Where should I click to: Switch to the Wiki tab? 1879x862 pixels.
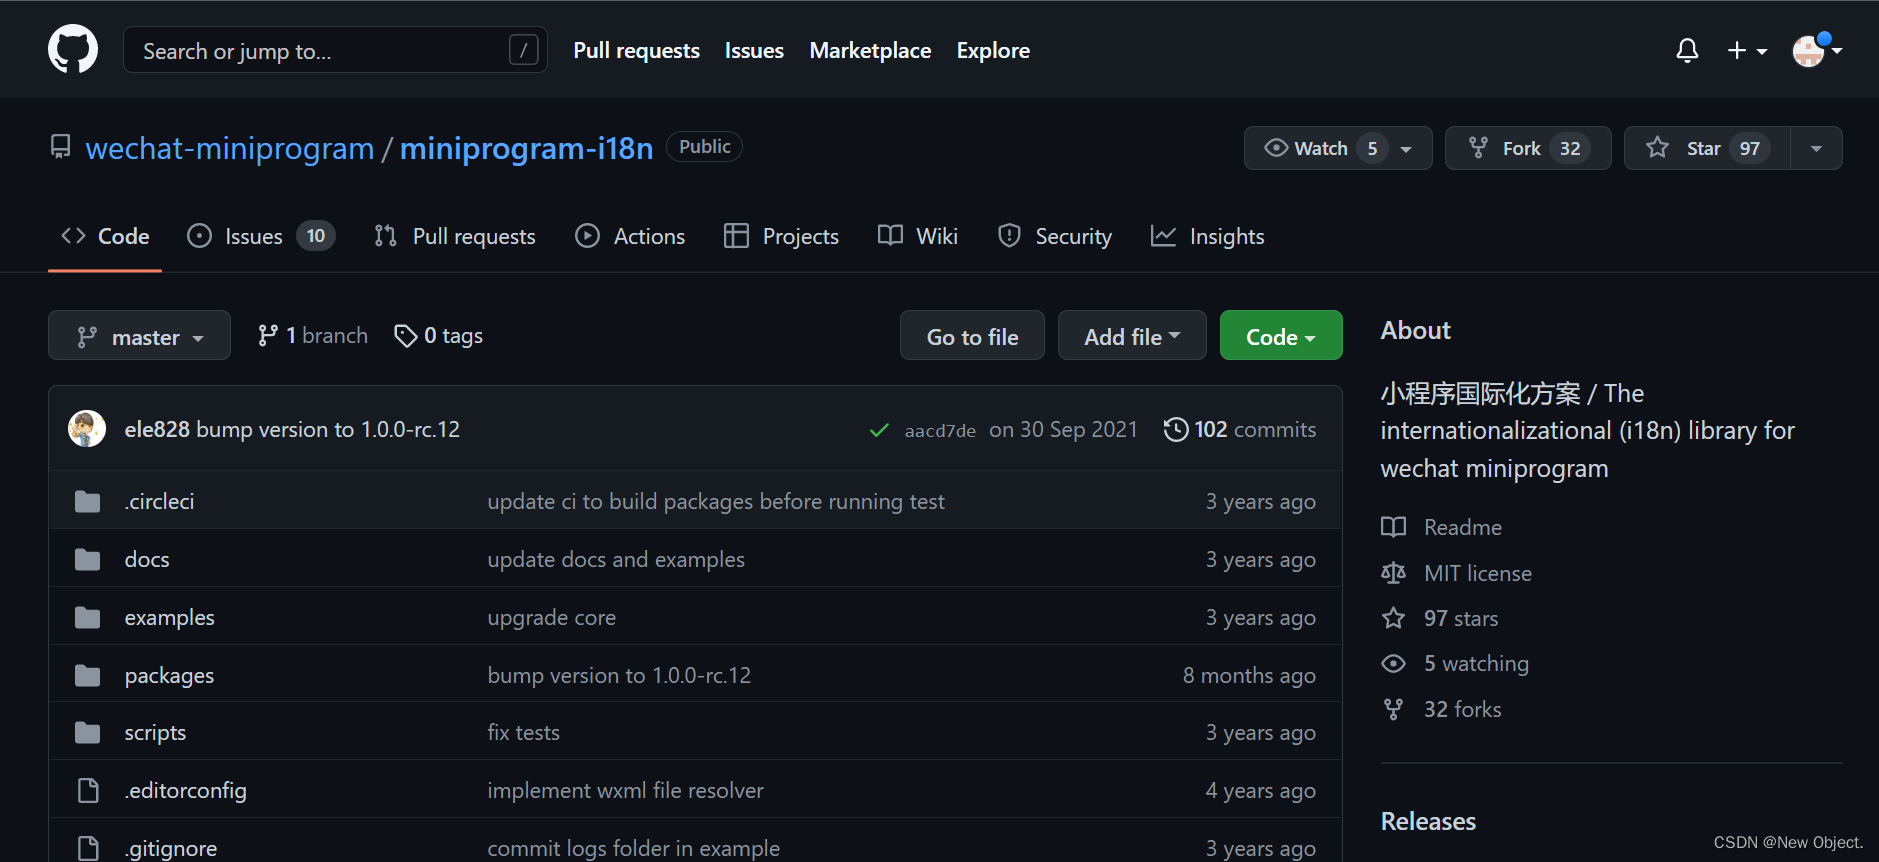pos(918,236)
